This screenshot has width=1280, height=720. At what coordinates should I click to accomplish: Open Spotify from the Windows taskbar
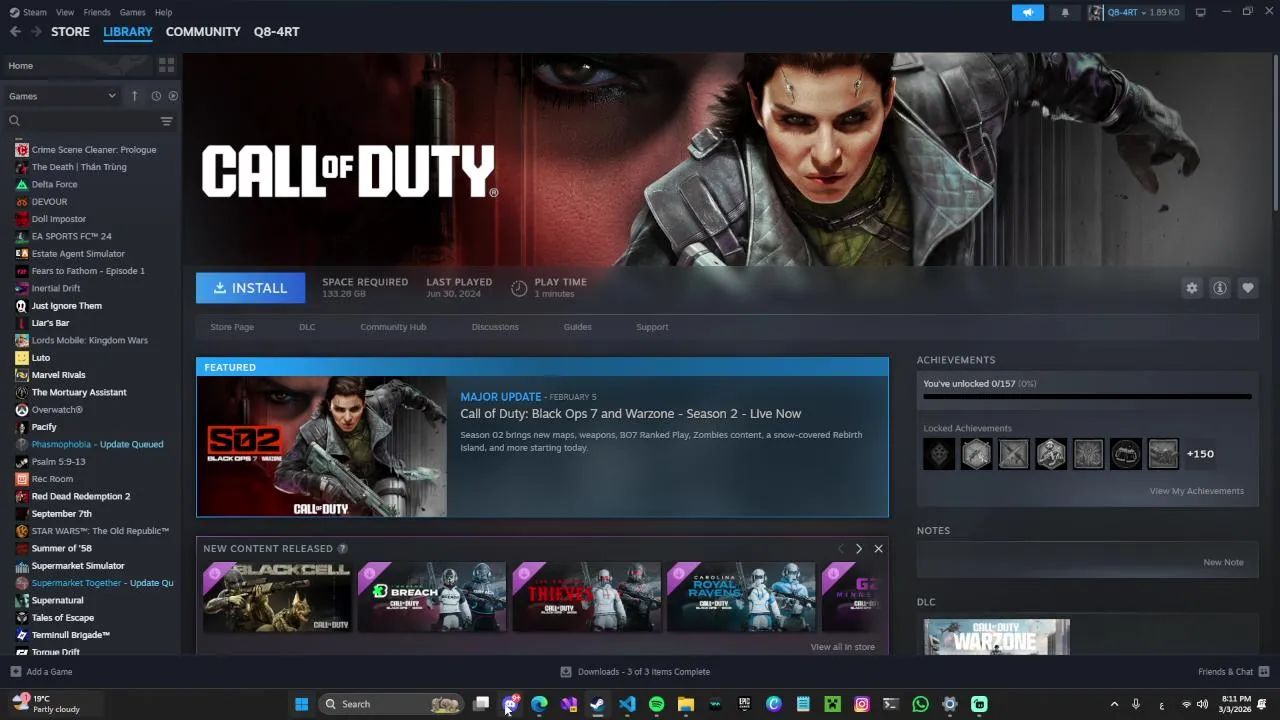[656, 704]
